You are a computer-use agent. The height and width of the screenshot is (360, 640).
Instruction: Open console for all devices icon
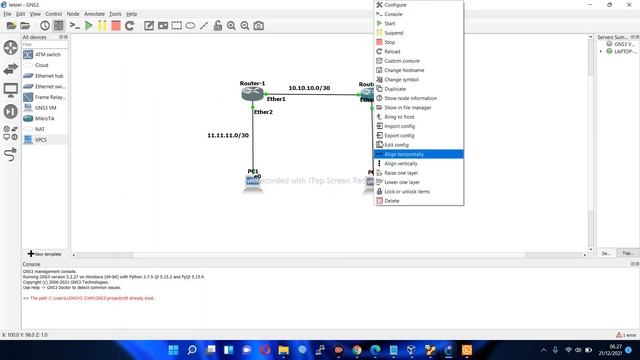(75, 26)
